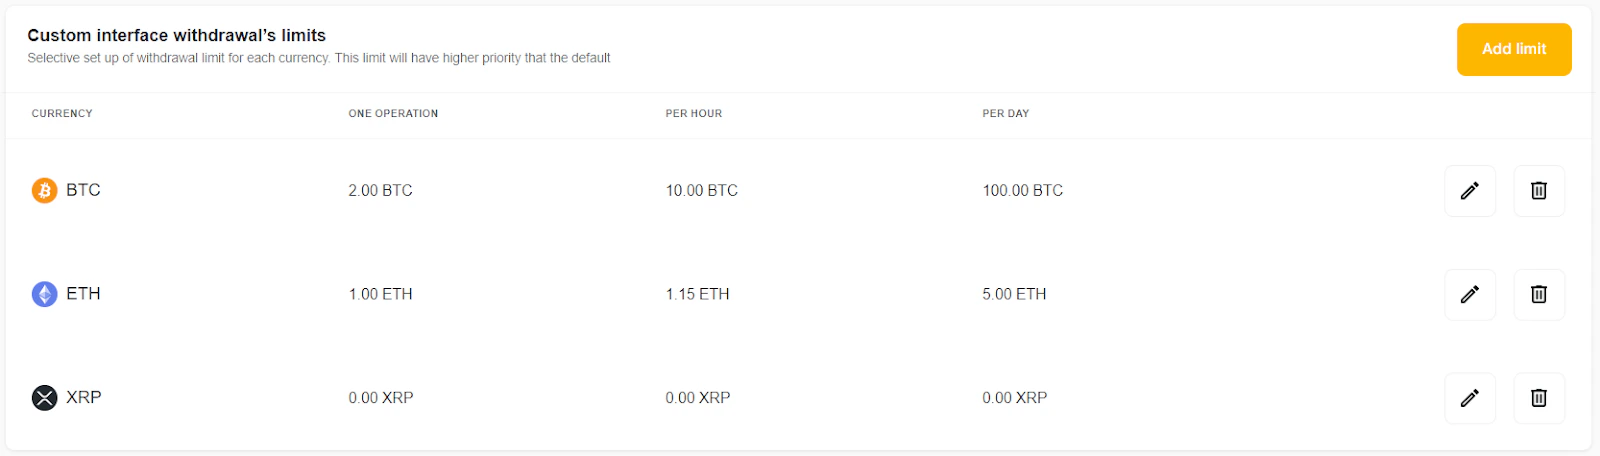Edit the ETH limit with pencil icon
This screenshot has height=456, width=1600.
(x=1469, y=294)
